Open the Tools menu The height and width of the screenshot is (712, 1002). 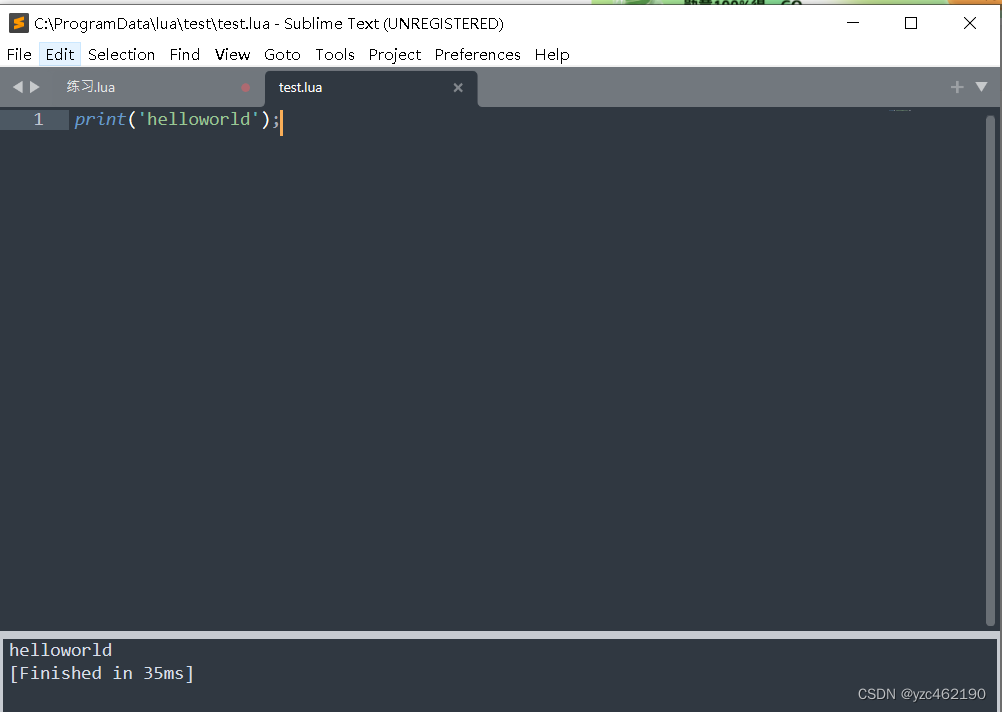[x=335, y=54]
